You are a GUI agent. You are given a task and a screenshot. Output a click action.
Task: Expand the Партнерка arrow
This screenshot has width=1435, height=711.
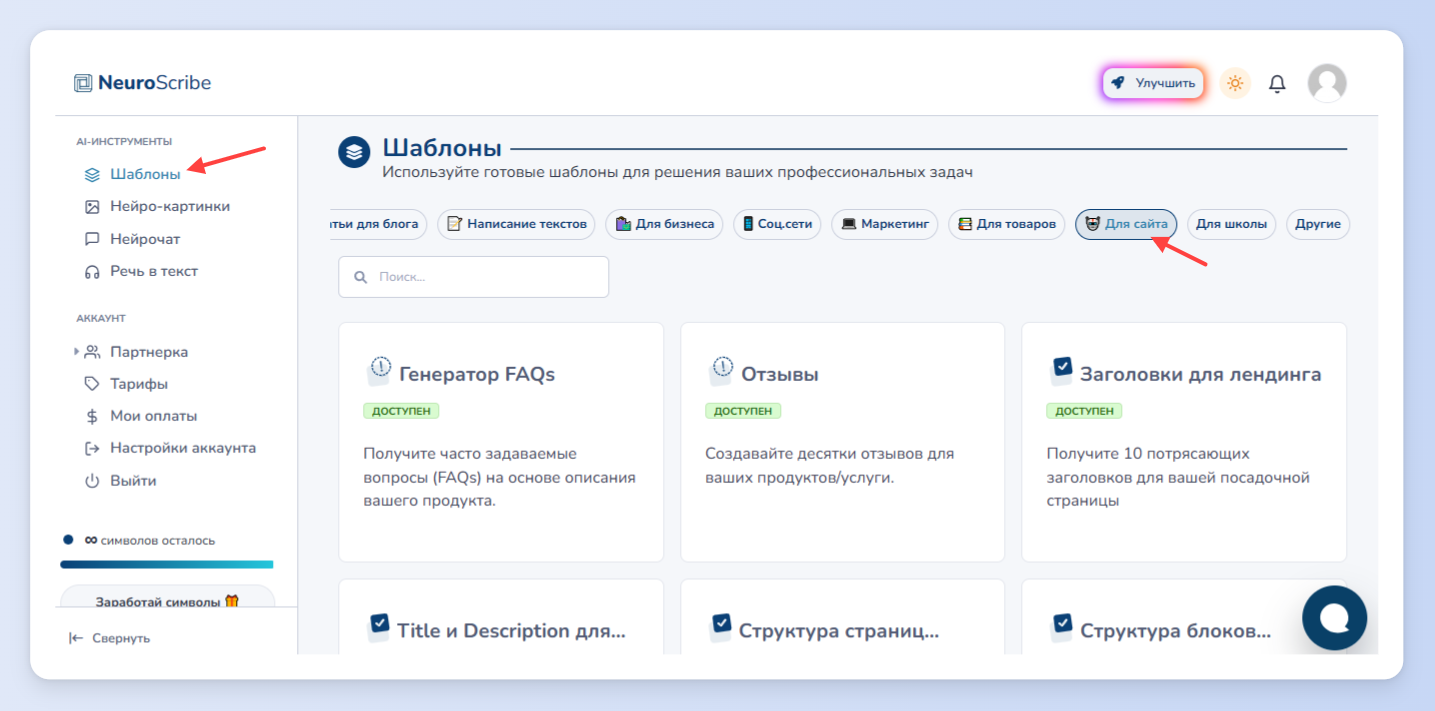click(76, 352)
